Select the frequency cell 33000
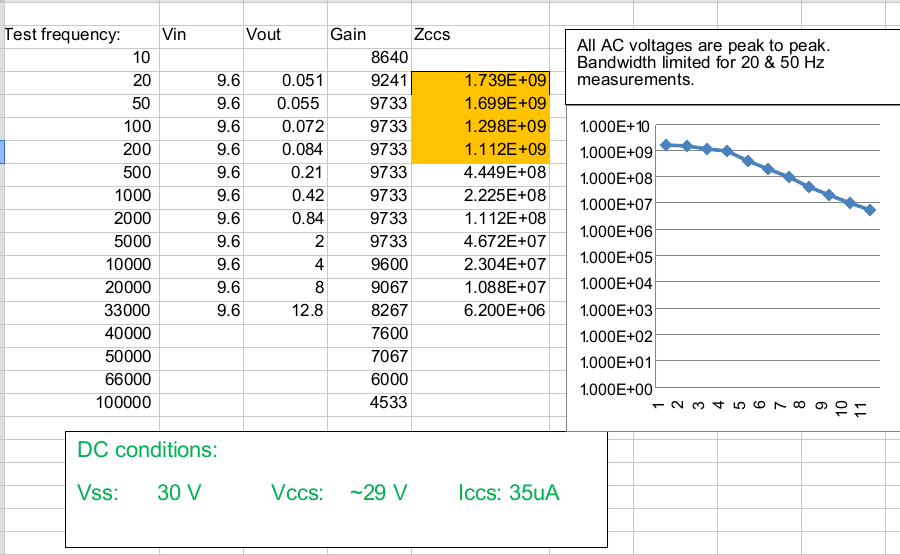Screen dimensions: 900x555 pyautogui.click(x=82, y=311)
